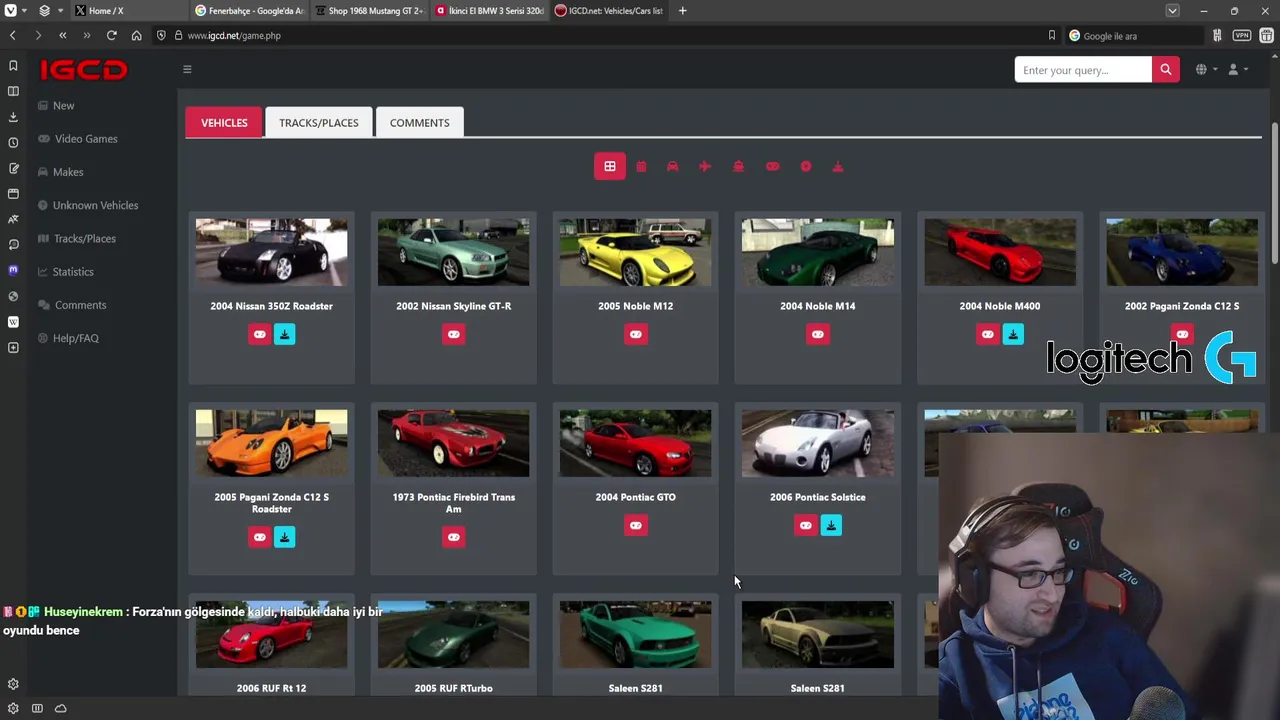Open the language globe dropdown
1280x720 pixels.
pos(1206,69)
